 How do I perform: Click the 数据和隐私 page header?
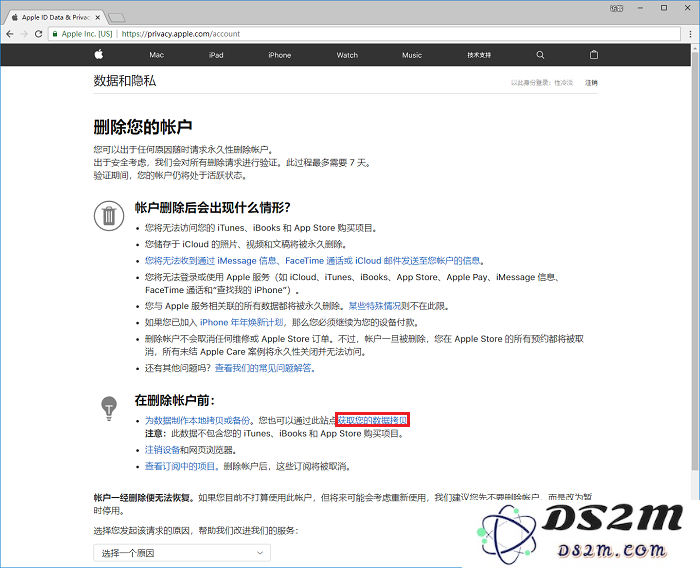tap(125, 81)
